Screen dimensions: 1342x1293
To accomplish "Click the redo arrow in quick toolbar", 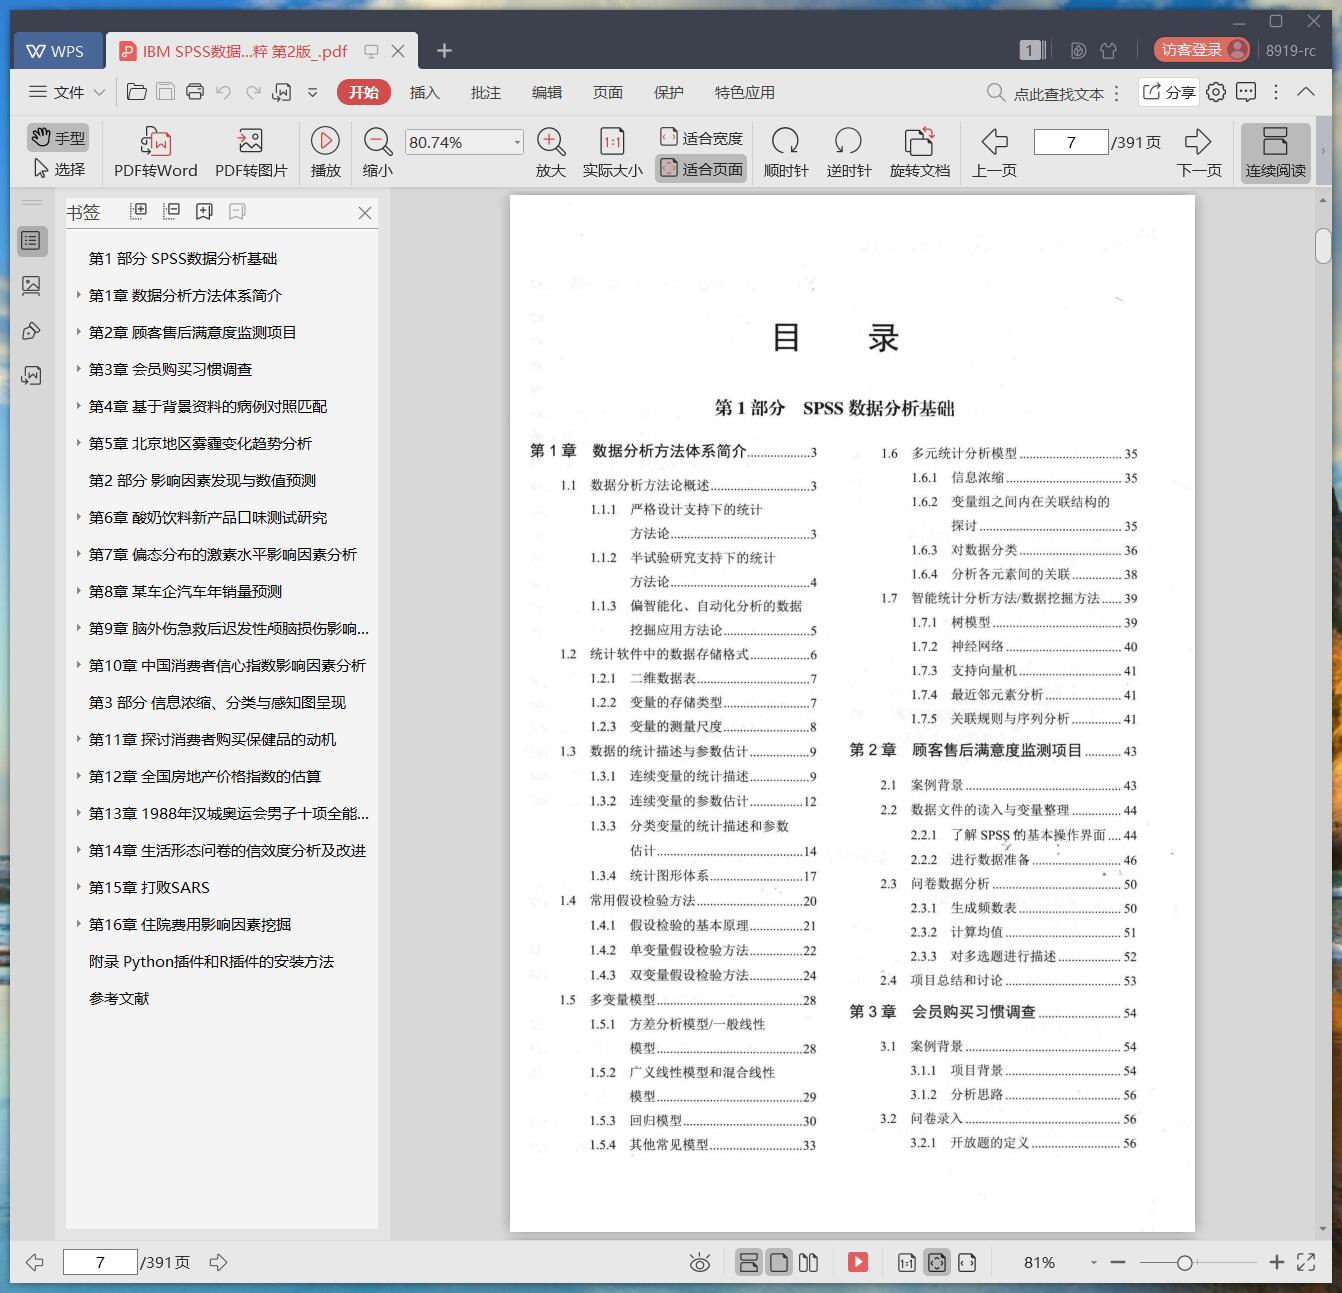I will click(x=253, y=92).
